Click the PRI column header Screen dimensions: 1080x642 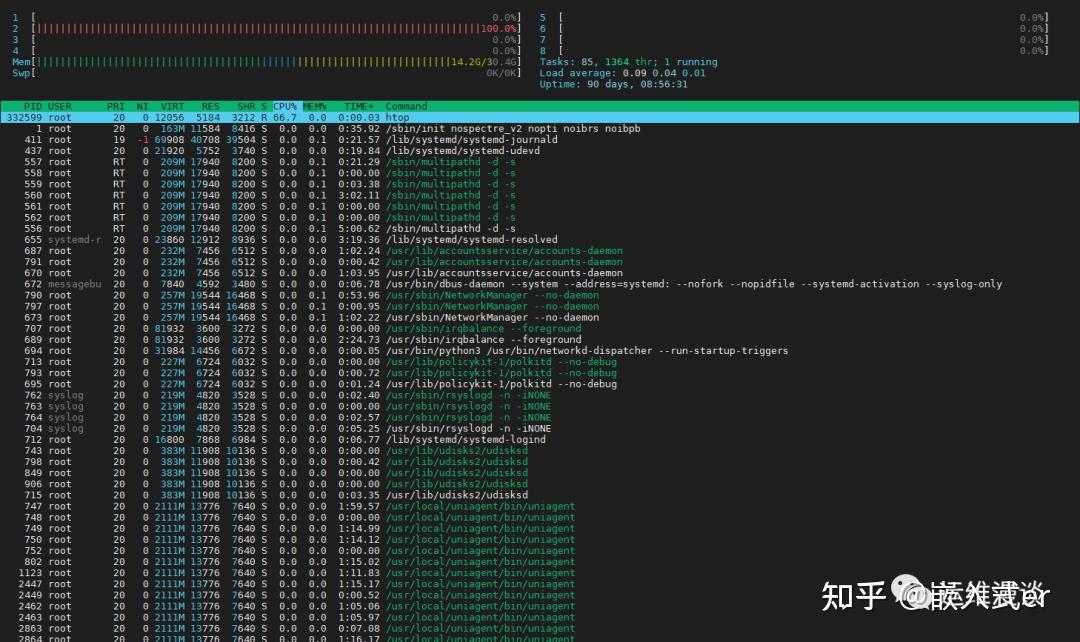tap(115, 106)
